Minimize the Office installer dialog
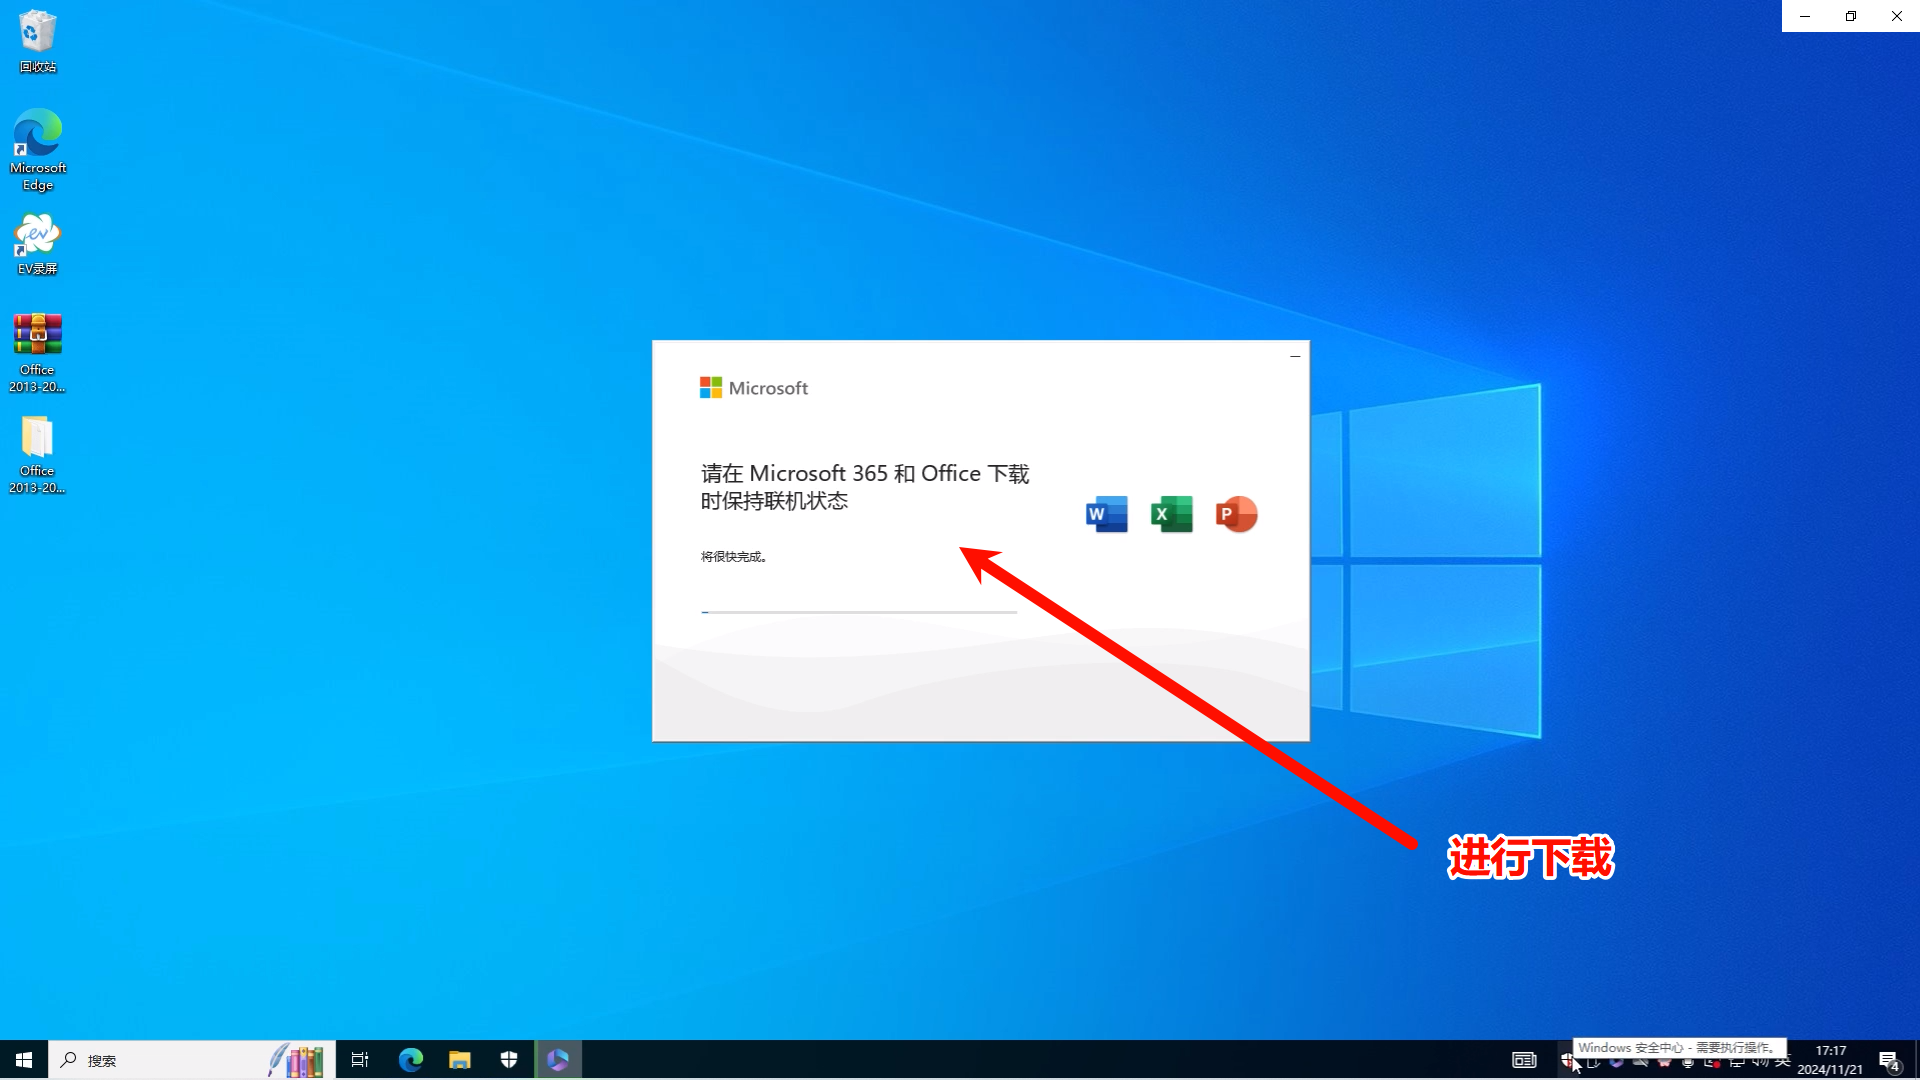1920x1080 pixels. (1295, 356)
